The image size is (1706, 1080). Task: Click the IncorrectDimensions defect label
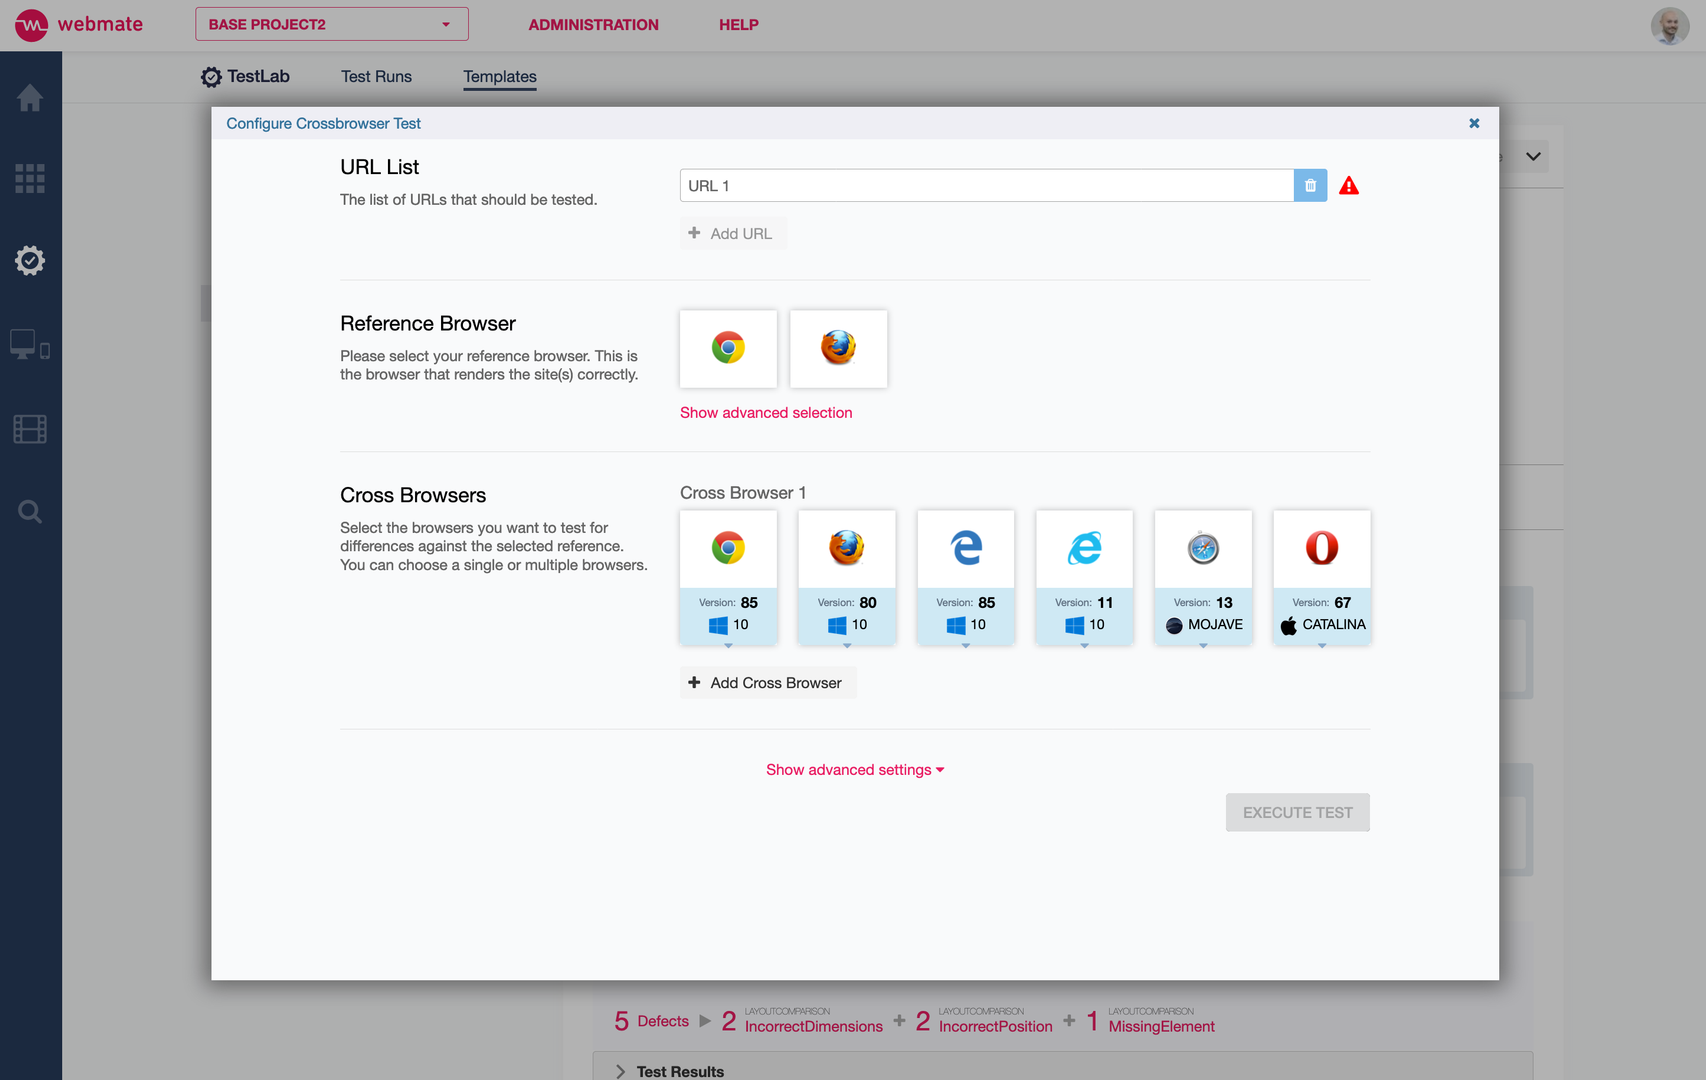814,1027
